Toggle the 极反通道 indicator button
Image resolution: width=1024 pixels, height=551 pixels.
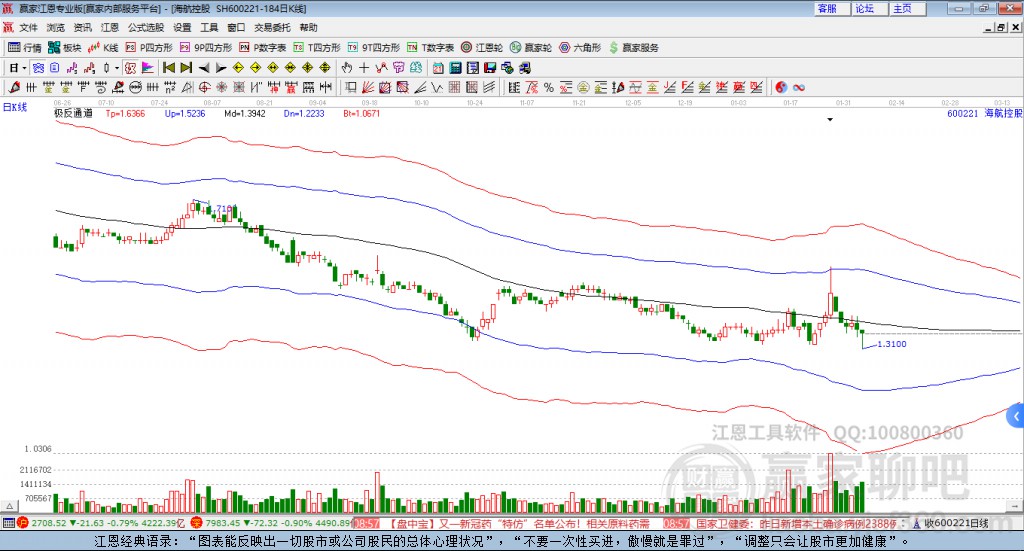(x=130, y=68)
